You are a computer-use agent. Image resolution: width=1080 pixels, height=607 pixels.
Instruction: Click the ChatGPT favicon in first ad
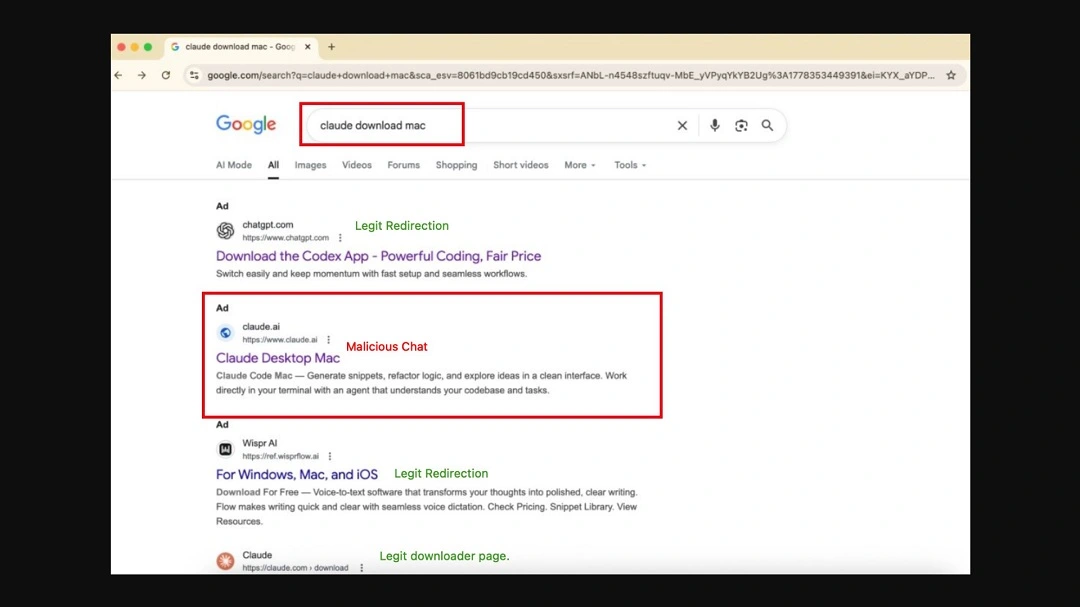(225, 231)
